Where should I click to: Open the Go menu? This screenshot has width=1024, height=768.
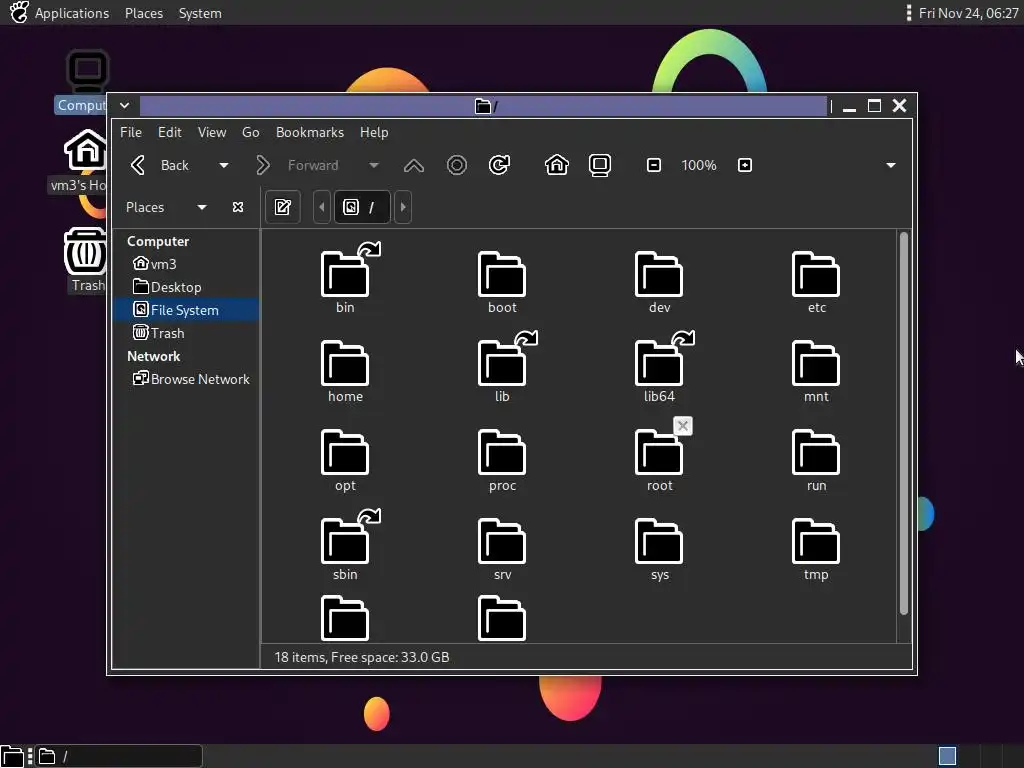click(x=250, y=132)
